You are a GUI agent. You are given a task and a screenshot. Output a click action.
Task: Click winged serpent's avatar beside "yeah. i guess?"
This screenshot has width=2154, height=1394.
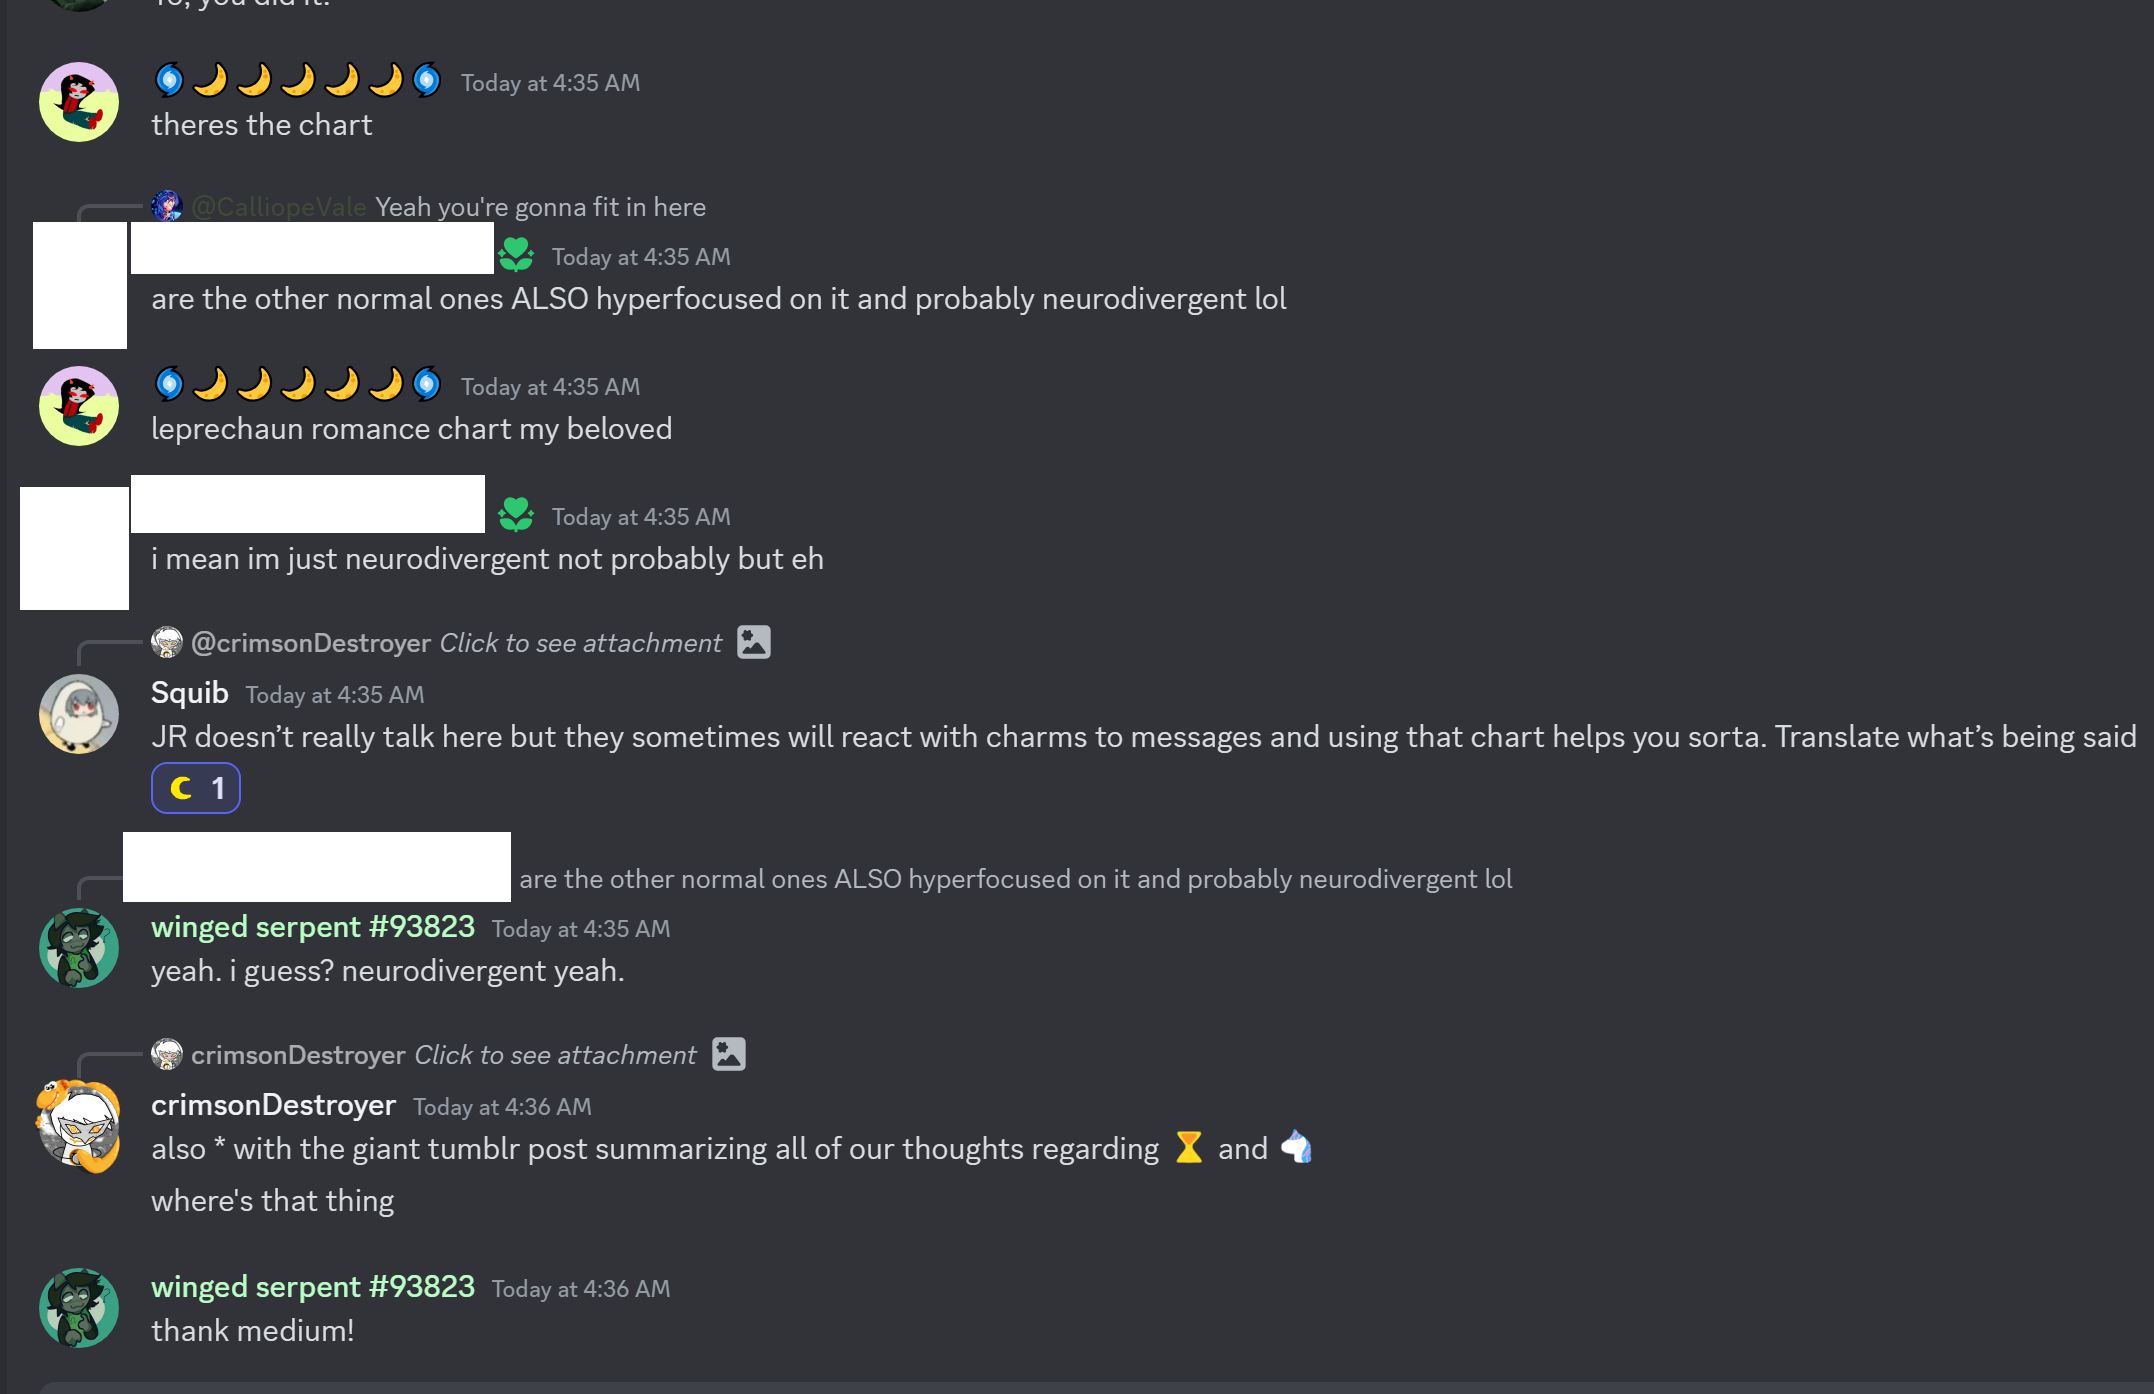[78, 948]
